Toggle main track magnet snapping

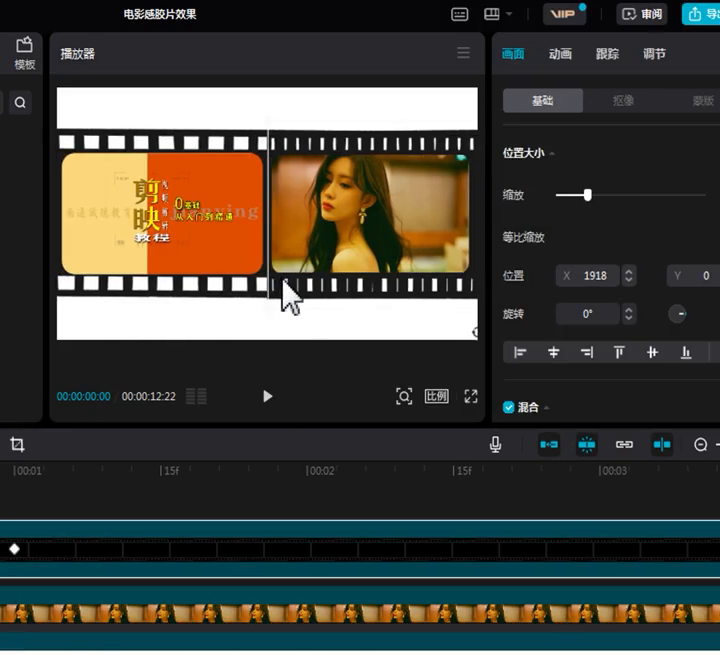click(x=549, y=445)
